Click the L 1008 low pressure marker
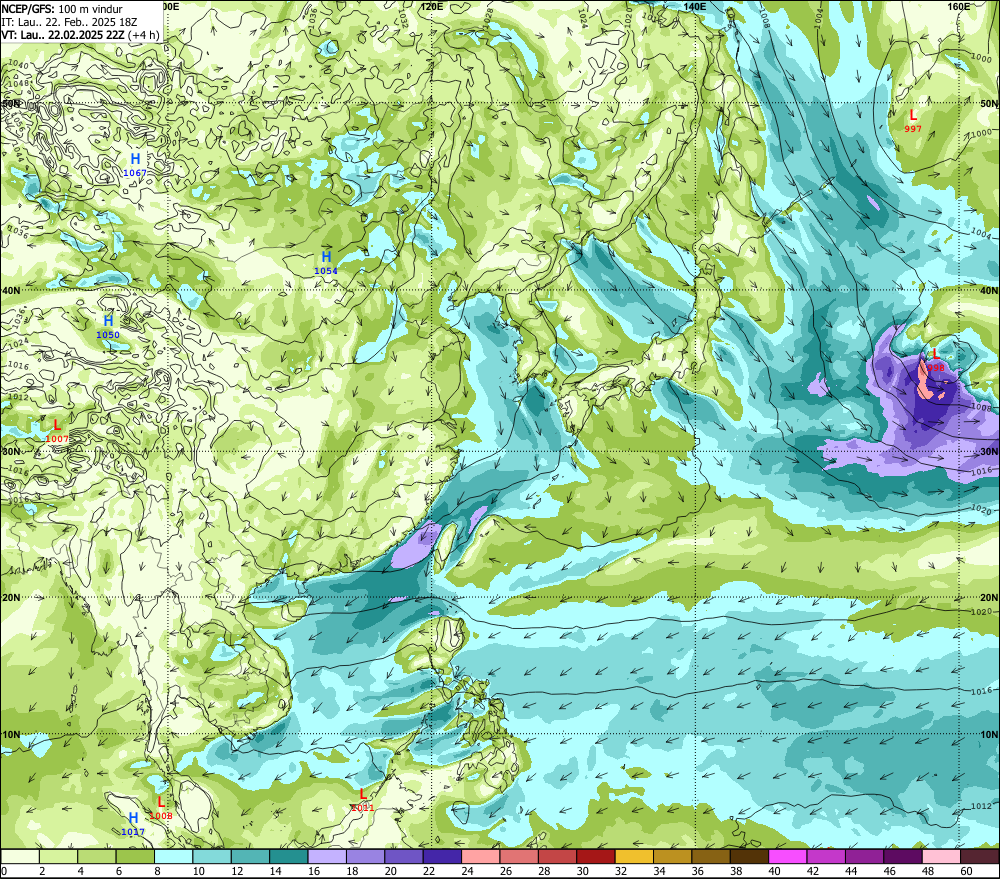The height and width of the screenshot is (879, 1000). click(x=161, y=808)
